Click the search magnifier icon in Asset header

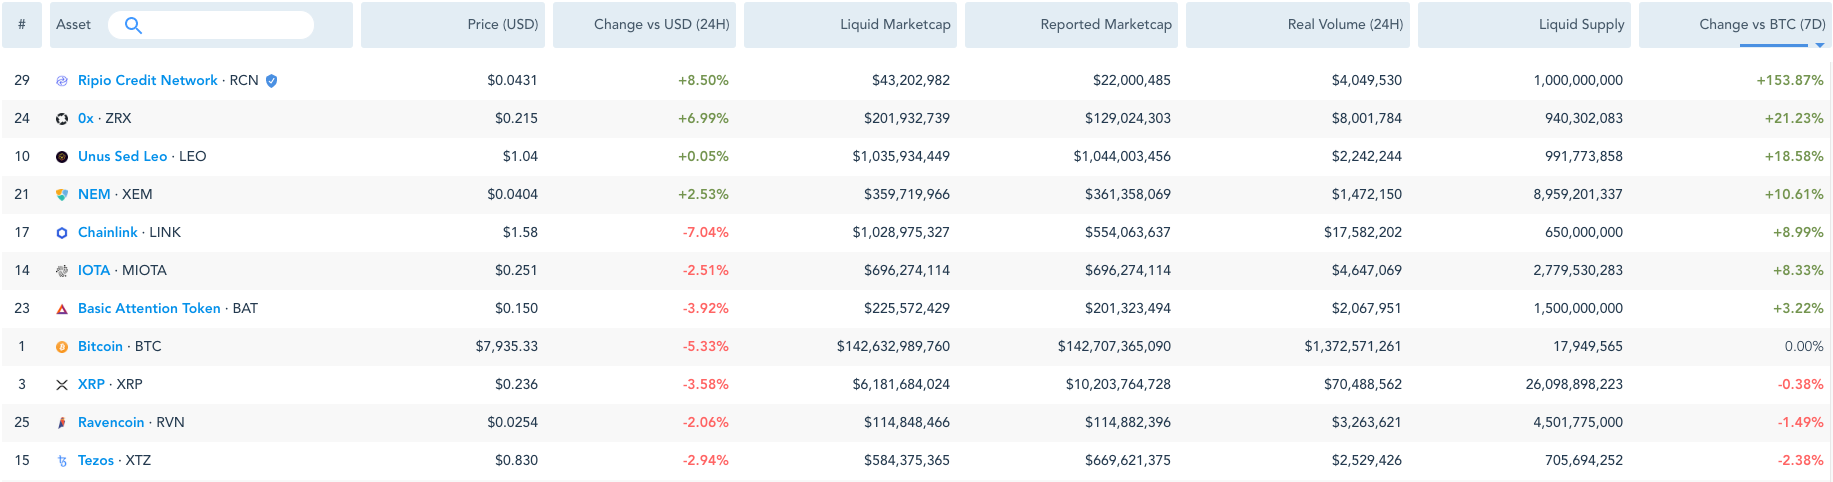[x=133, y=25]
